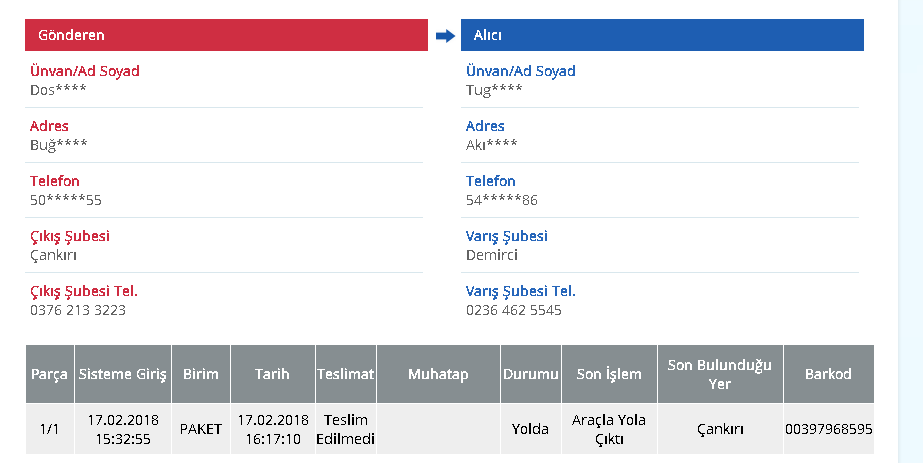Click the Teslim Edilmedi delivery status cell
This screenshot has width=923, height=463.
click(x=346, y=429)
